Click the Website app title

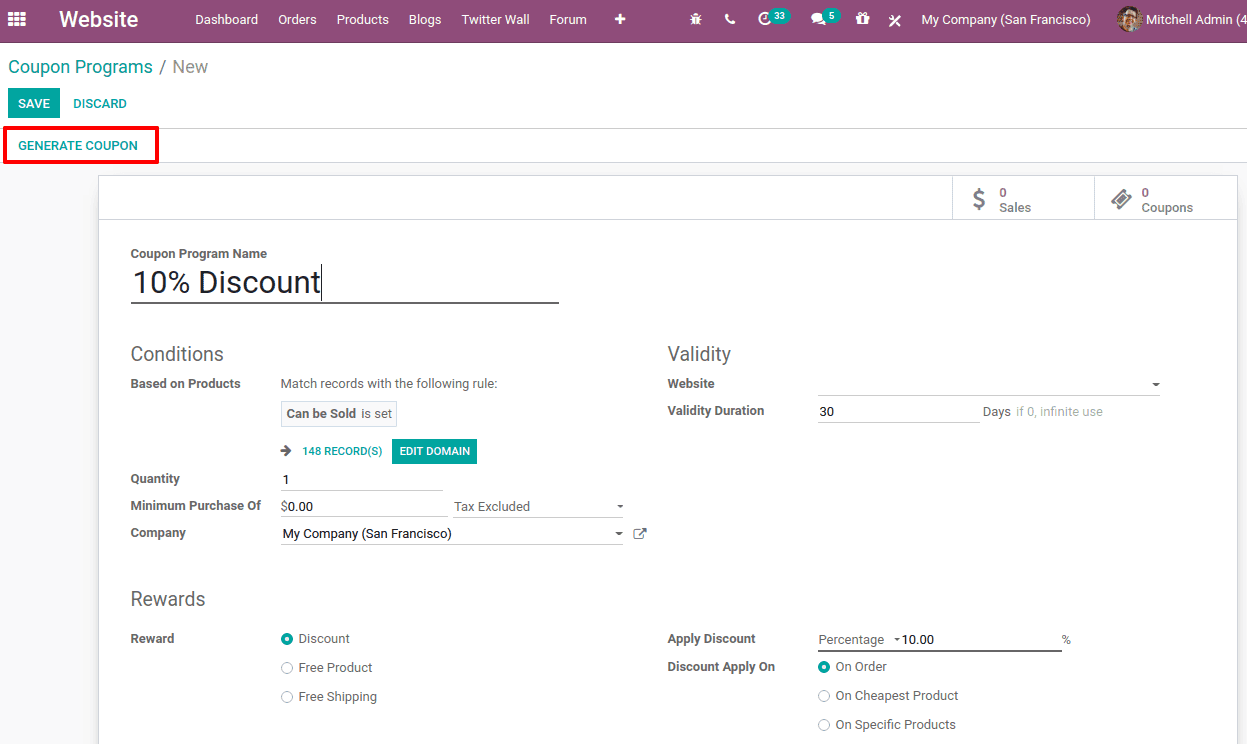pos(98,19)
